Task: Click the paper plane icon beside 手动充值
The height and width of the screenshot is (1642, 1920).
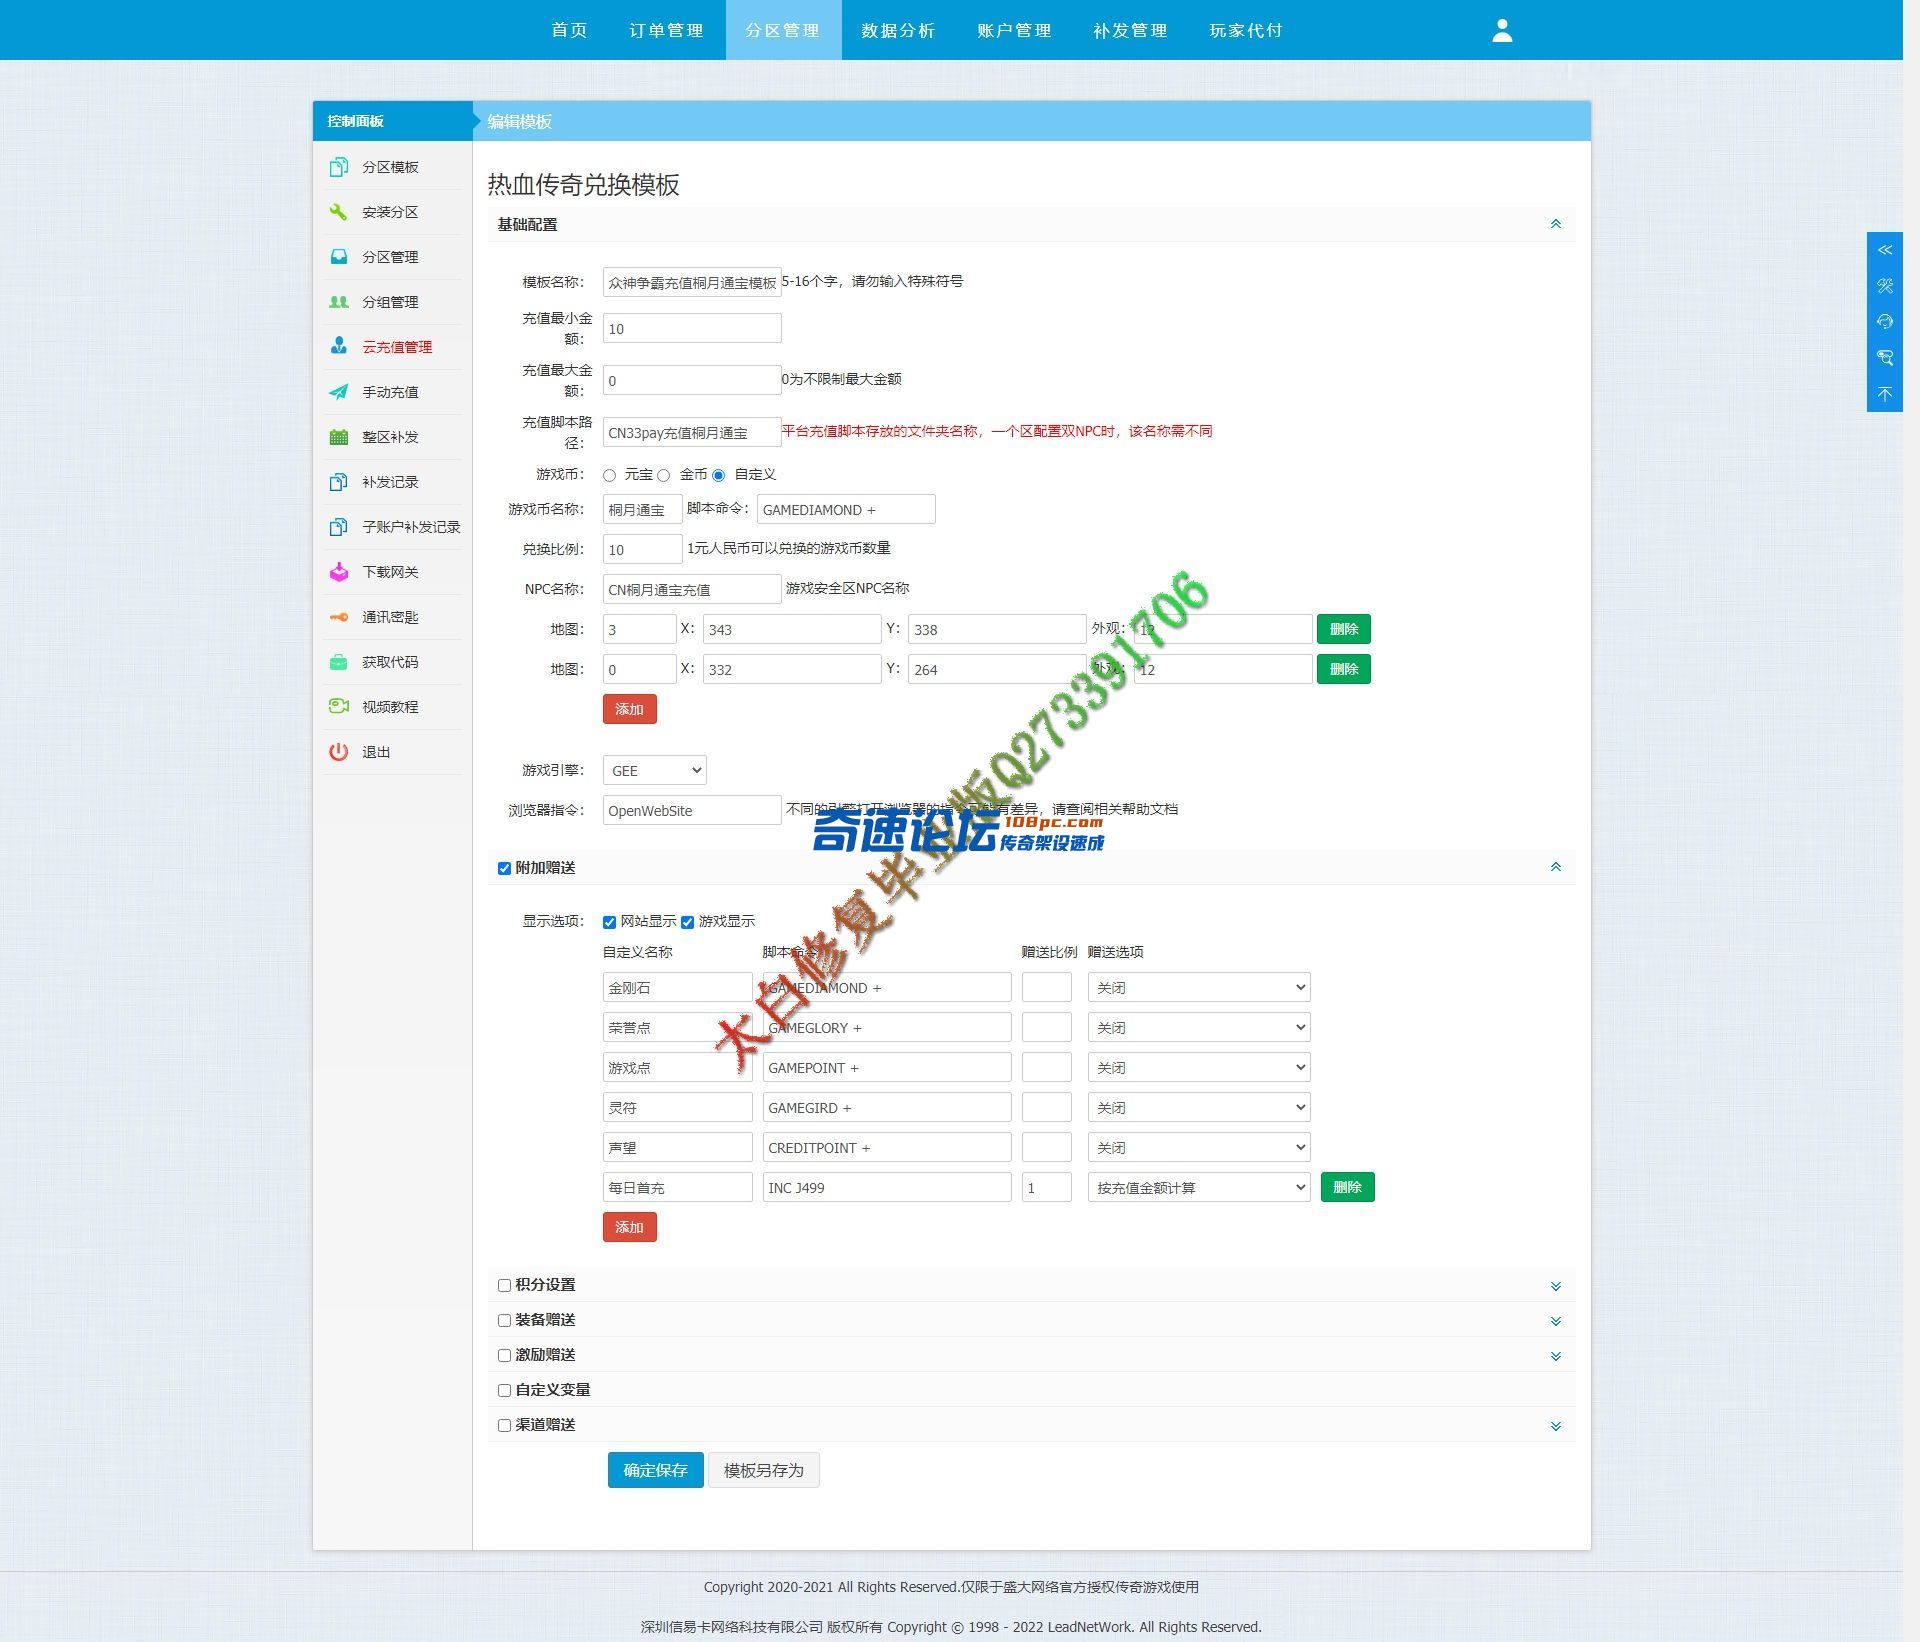Action: coord(339,392)
